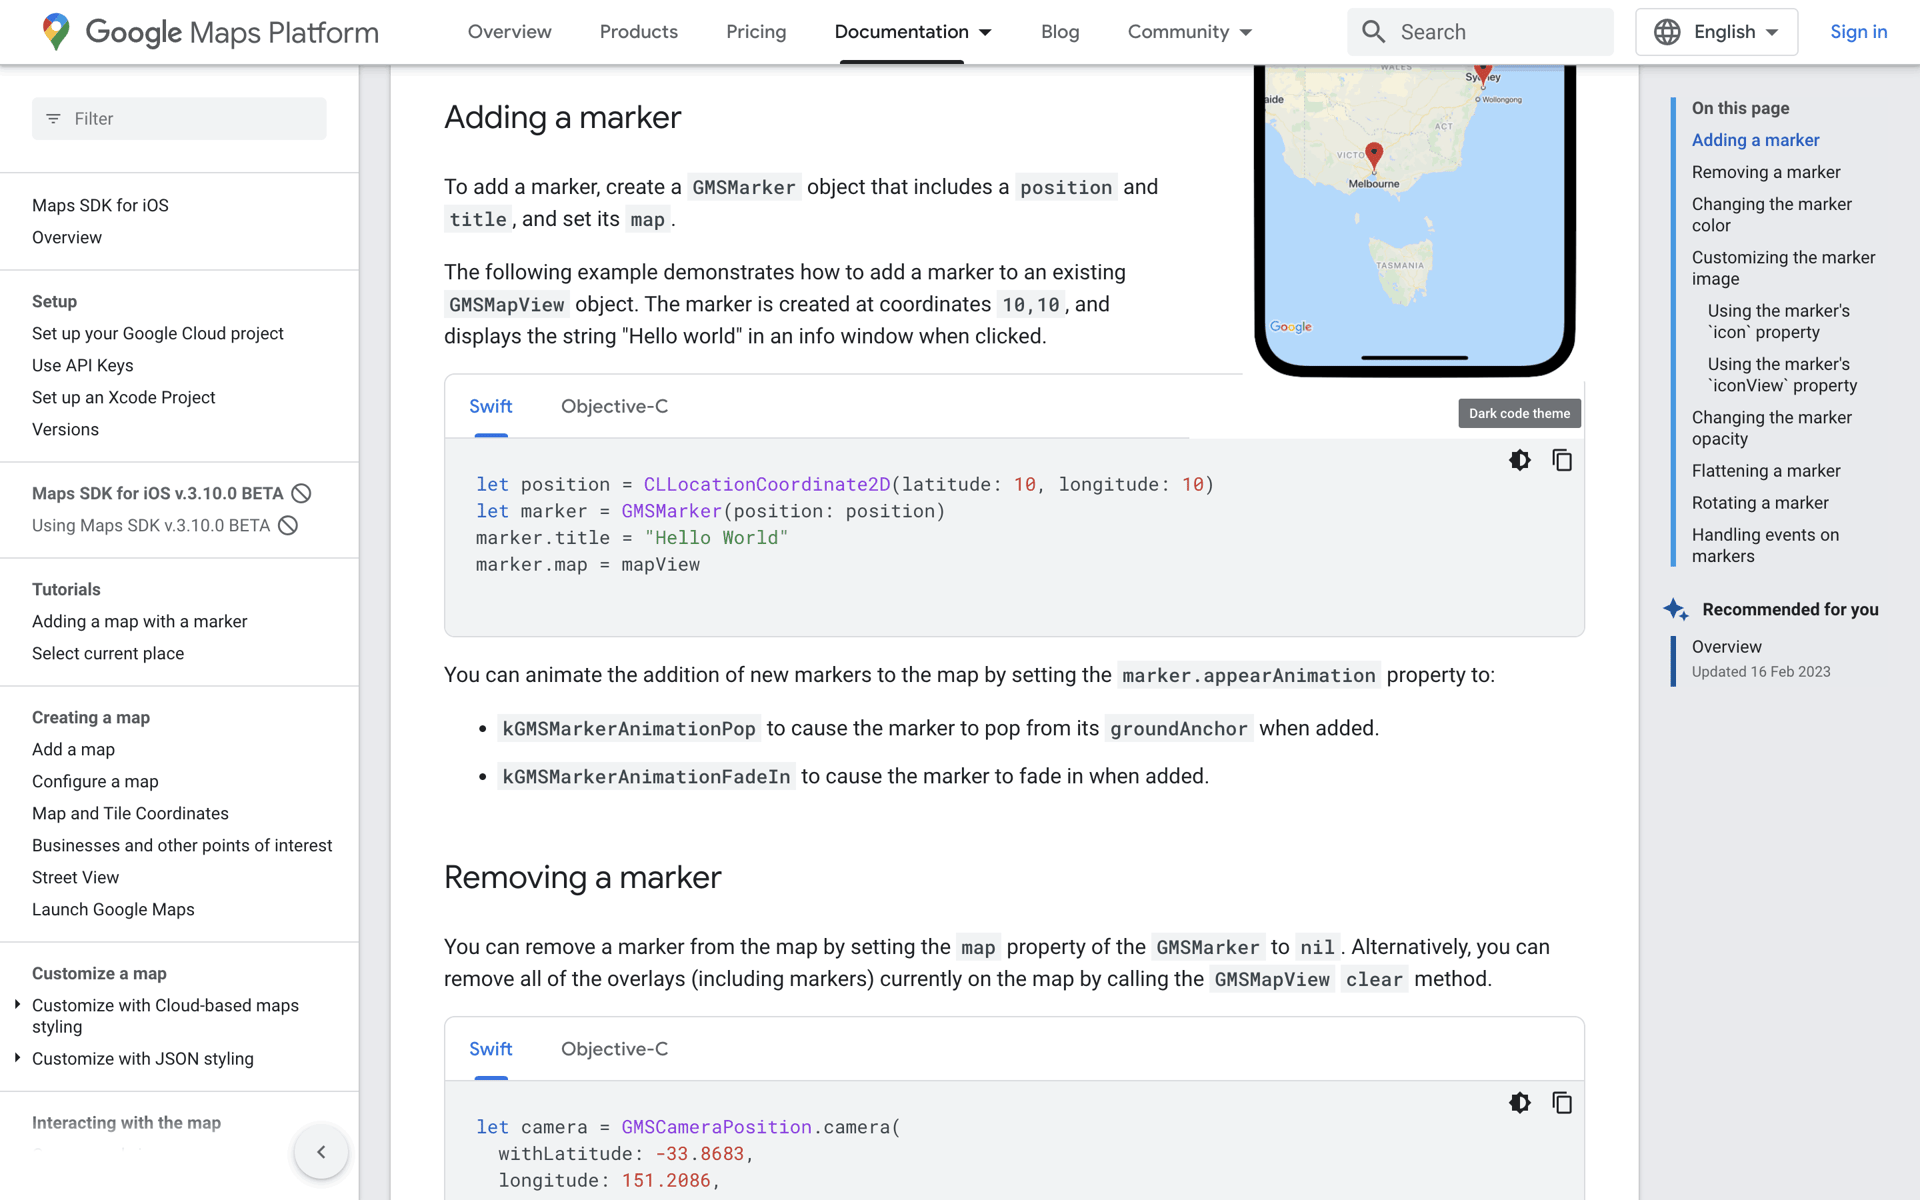Image resolution: width=1920 pixels, height=1200 pixels.
Task: Expand Customize with Cloud-based maps styling
Action: [17, 1004]
